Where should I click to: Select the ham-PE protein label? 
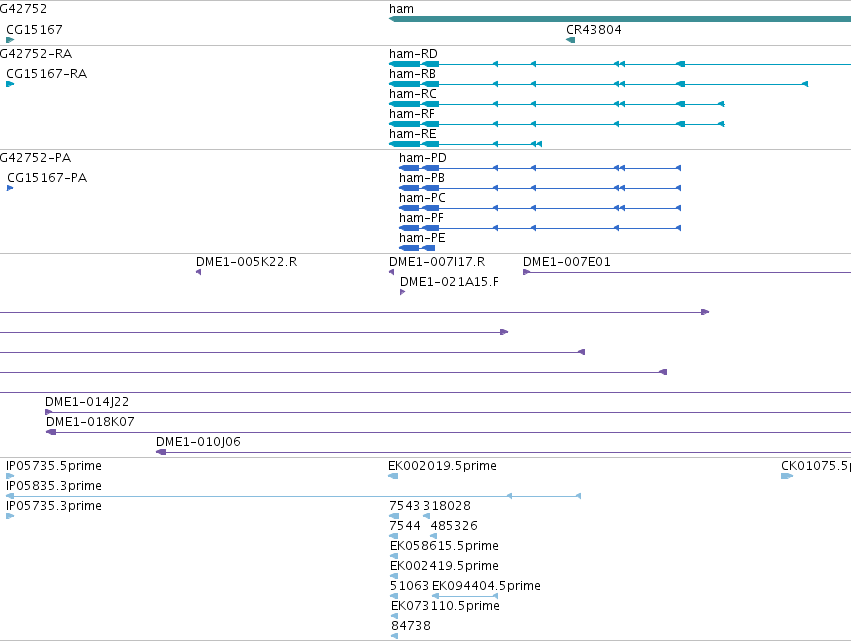click(422, 238)
